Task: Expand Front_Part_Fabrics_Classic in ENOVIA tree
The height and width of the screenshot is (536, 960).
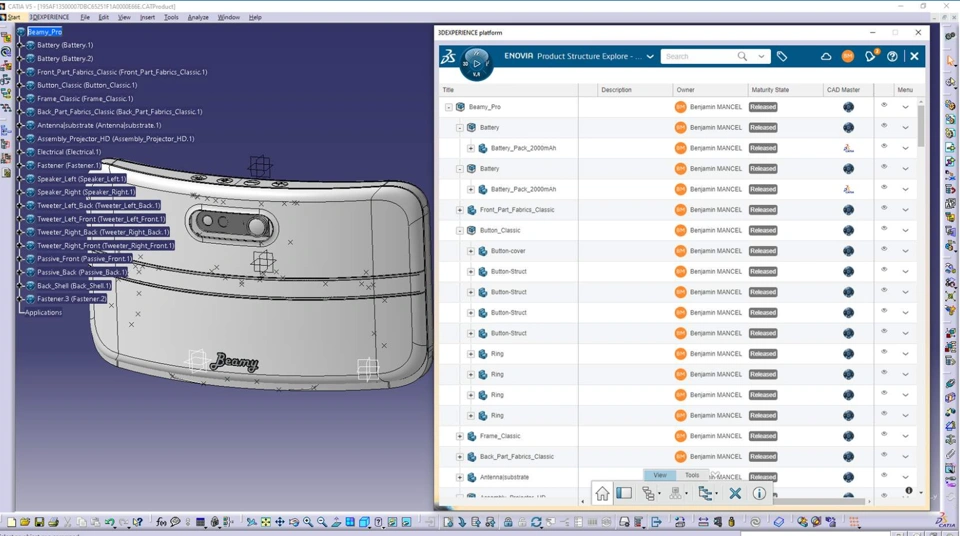Action: coord(460,210)
